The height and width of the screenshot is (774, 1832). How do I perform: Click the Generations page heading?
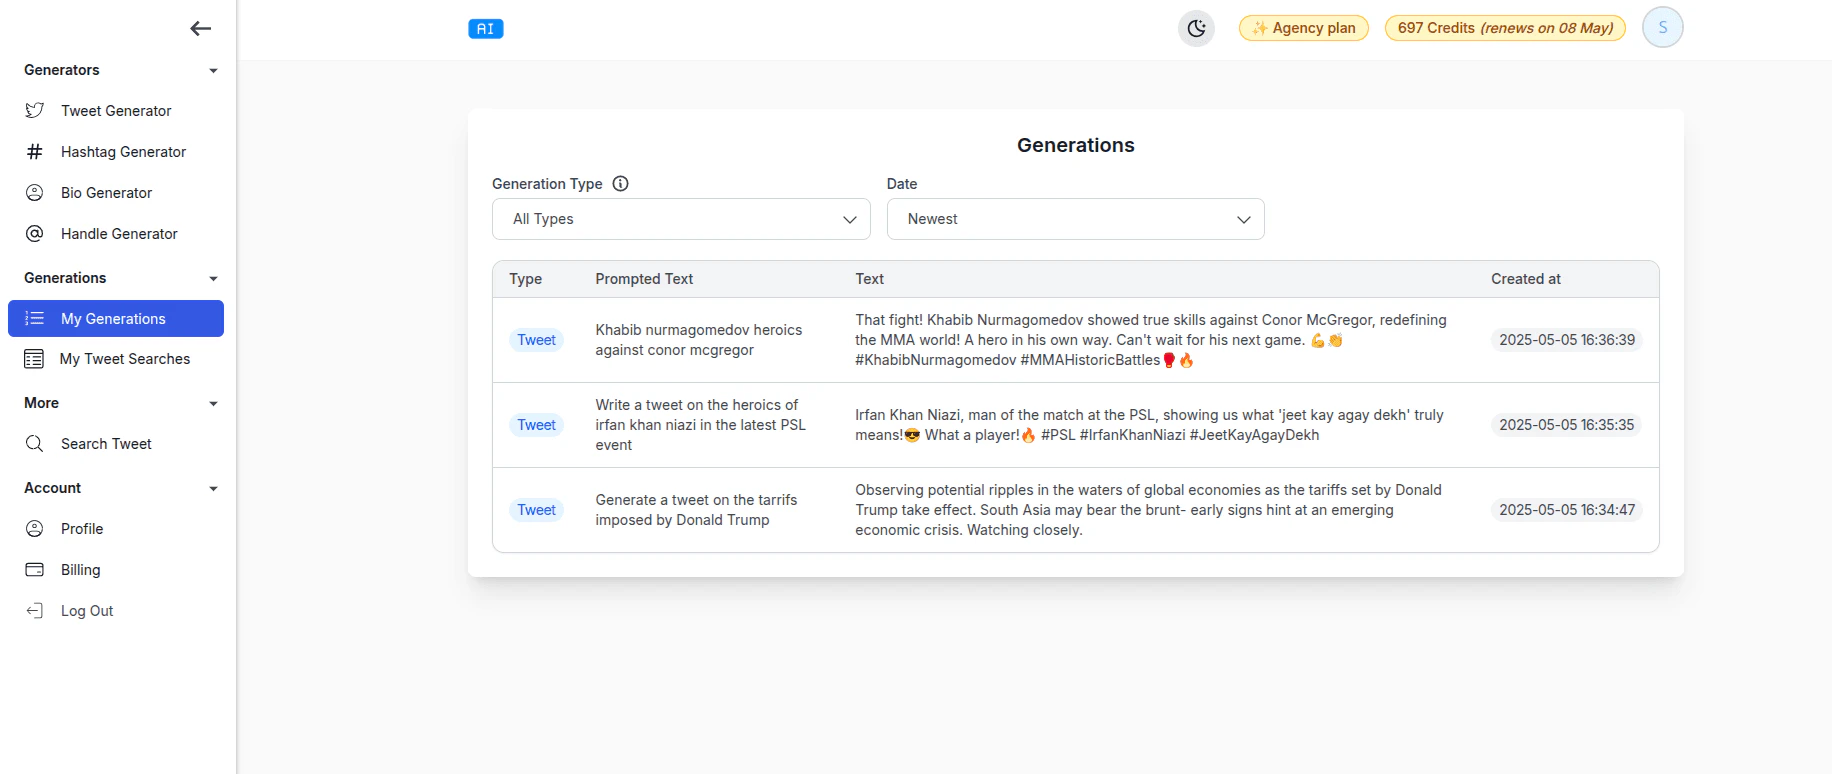(1076, 145)
